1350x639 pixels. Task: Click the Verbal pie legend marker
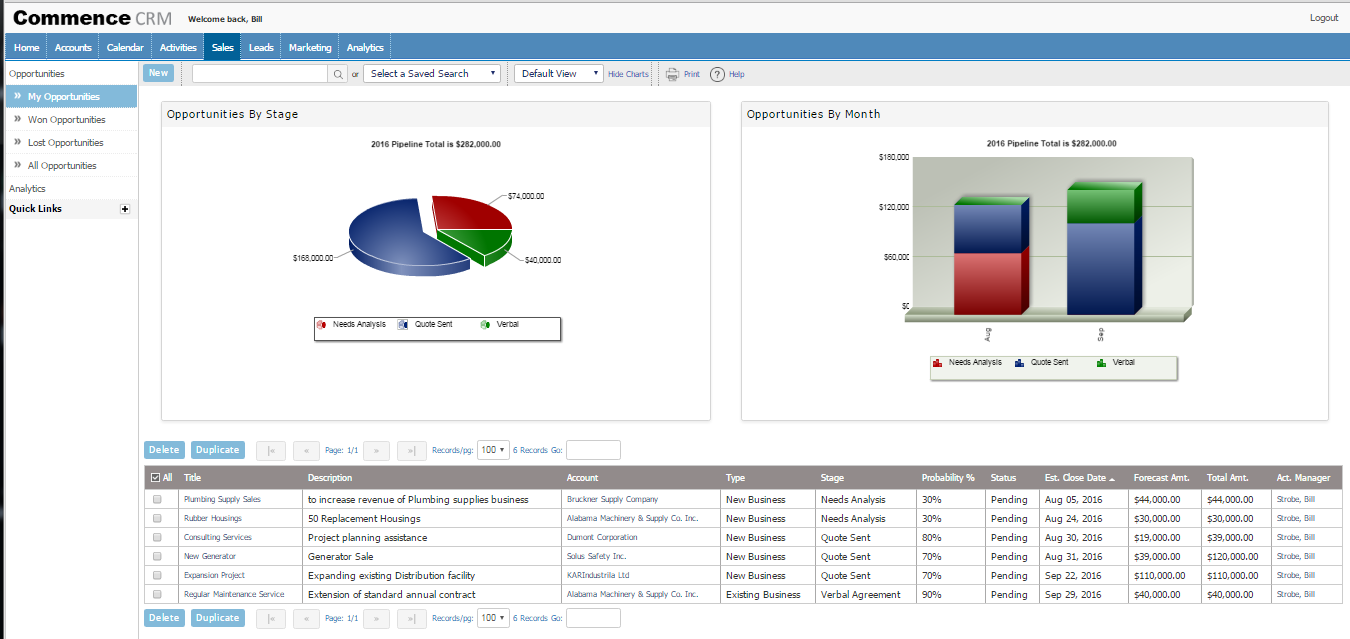(485, 325)
